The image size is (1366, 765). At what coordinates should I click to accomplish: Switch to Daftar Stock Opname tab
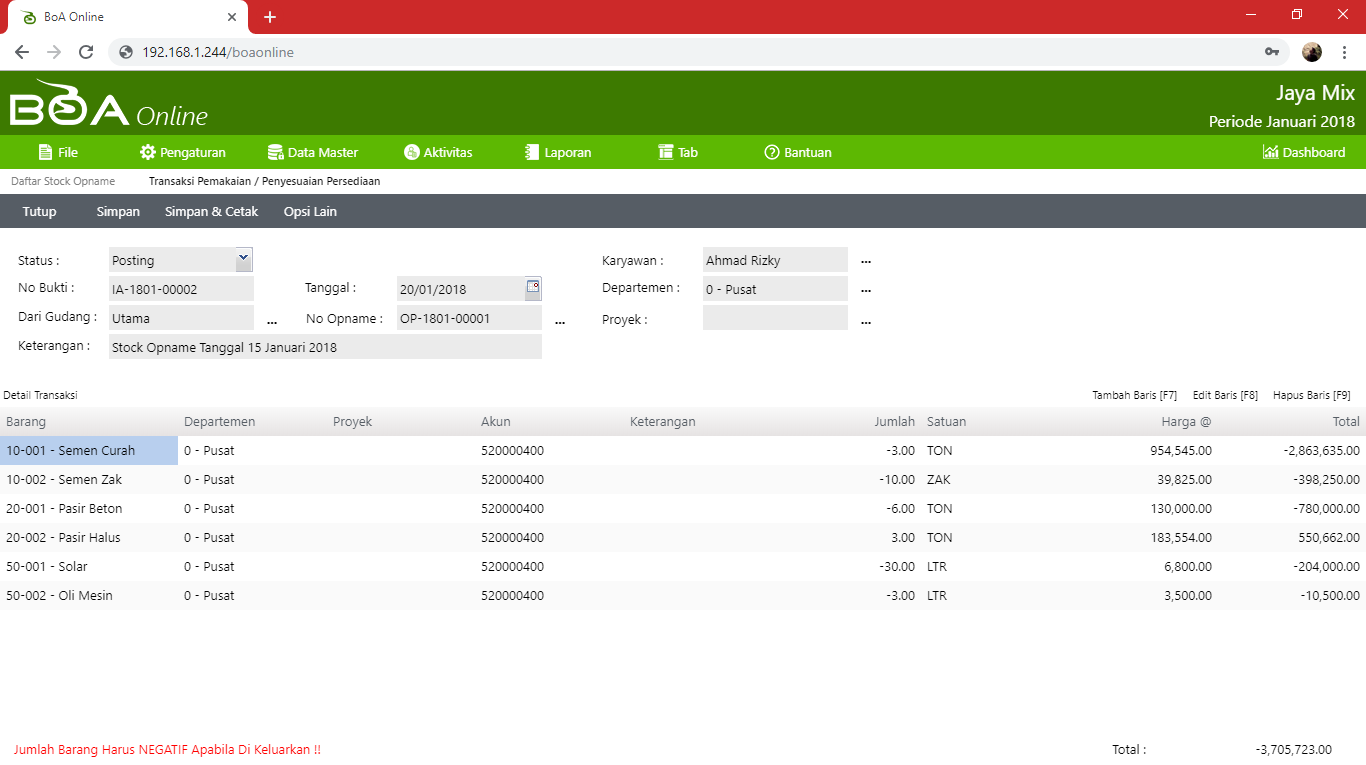point(63,181)
